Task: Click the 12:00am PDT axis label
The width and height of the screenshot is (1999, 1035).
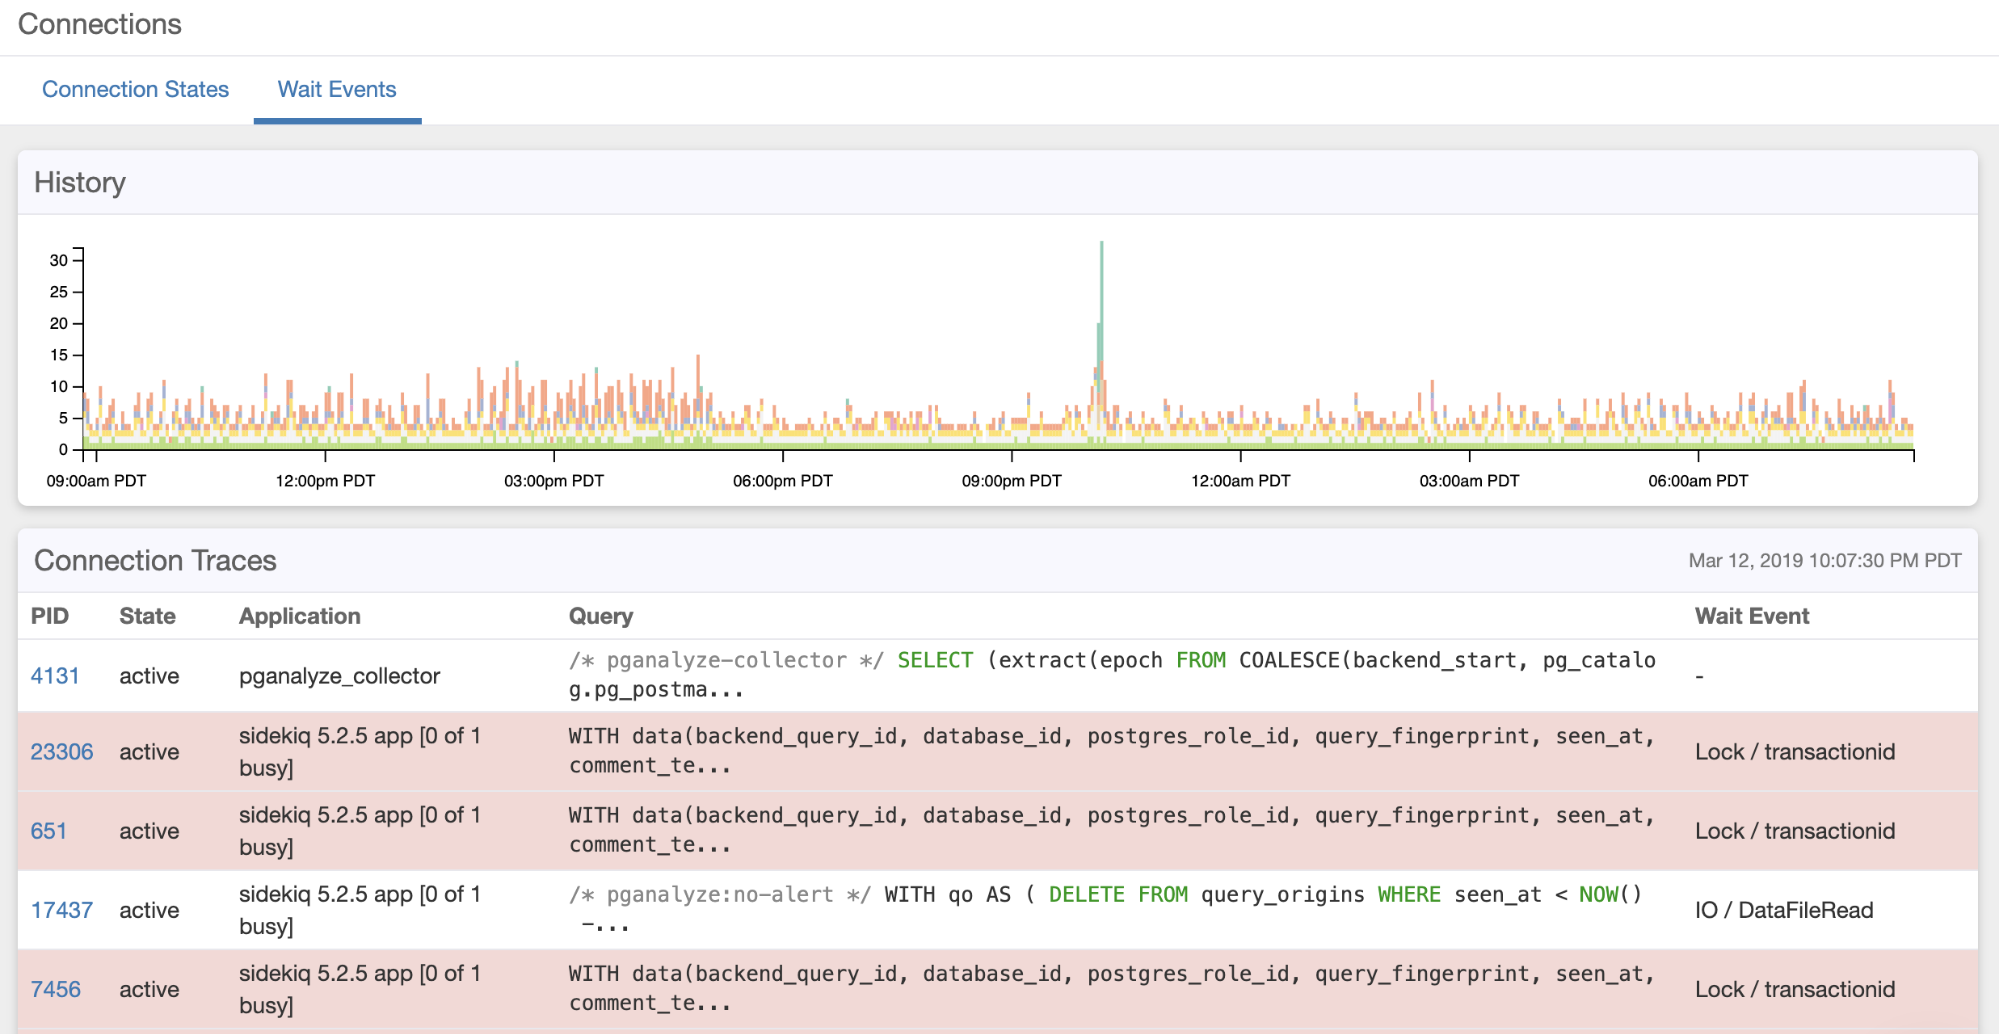Action: coord(1240,481)
